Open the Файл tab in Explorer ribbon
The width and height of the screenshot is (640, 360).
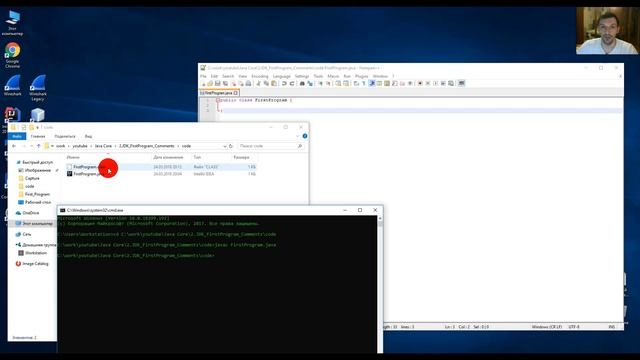point(17,136)
